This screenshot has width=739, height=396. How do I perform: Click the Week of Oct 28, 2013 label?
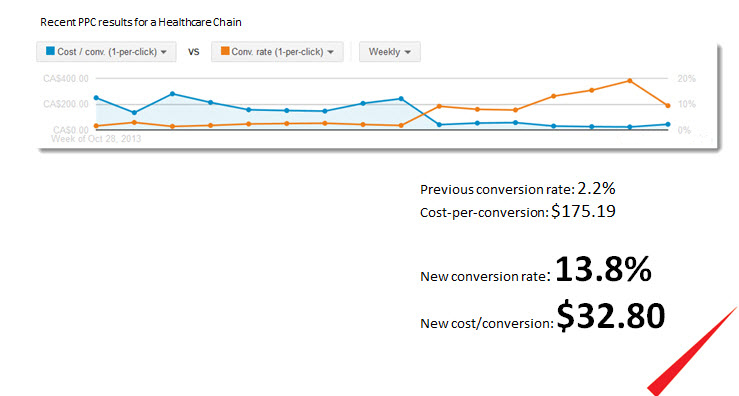click(96, 139)
